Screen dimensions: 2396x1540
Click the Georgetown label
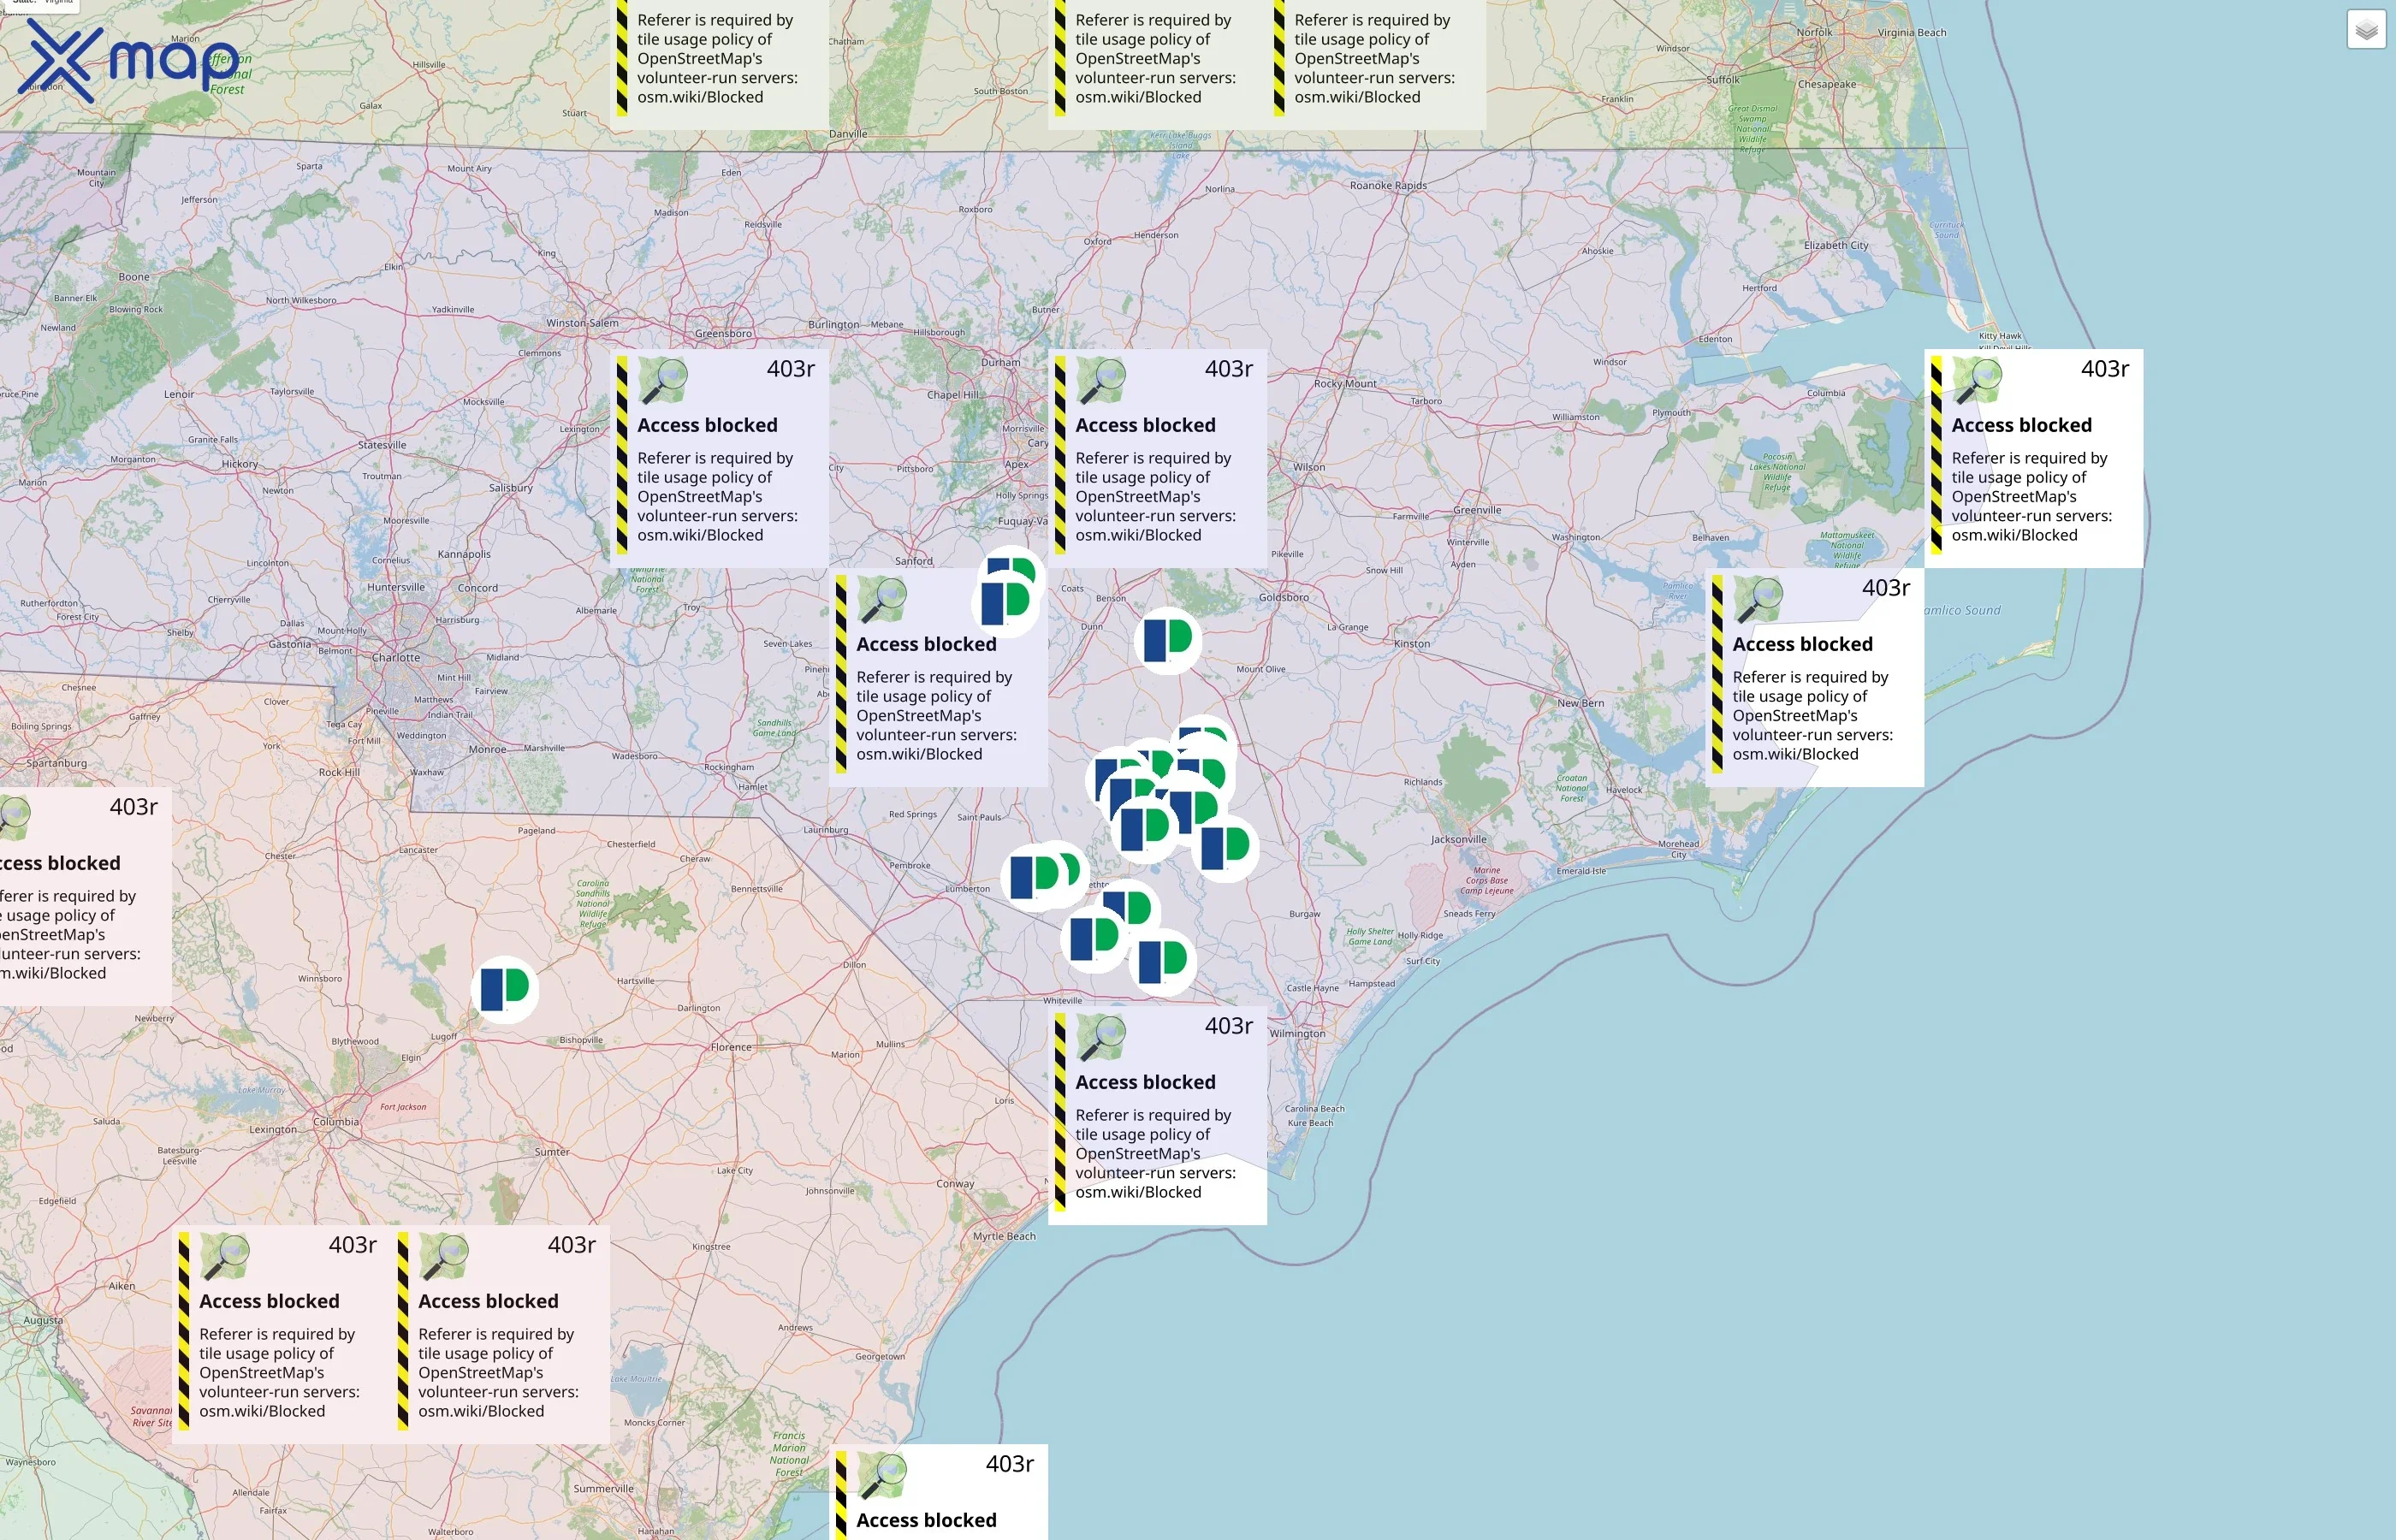coord(880,1357)
